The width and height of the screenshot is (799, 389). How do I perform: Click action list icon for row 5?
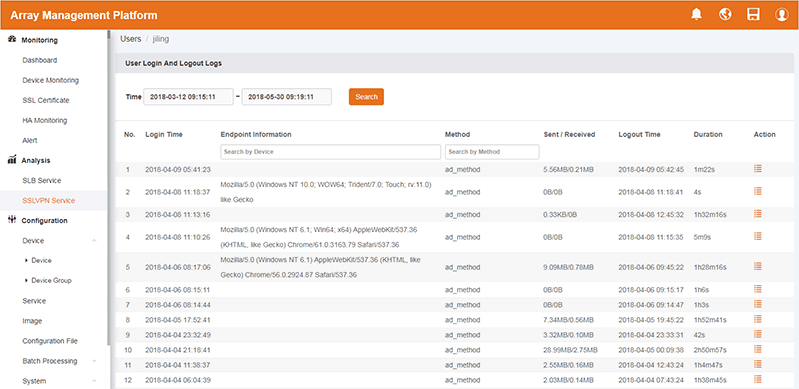tap(758, 266)
